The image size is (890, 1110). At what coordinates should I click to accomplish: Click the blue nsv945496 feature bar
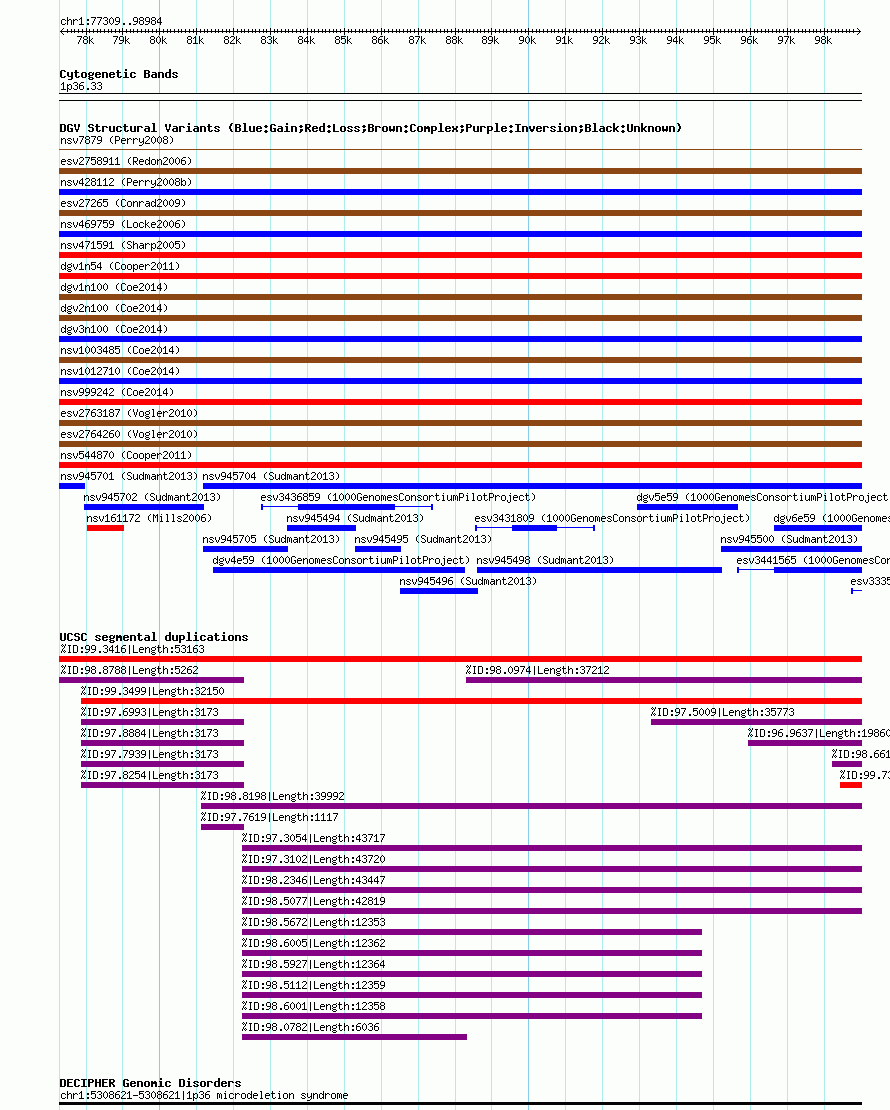click(439, 591)
